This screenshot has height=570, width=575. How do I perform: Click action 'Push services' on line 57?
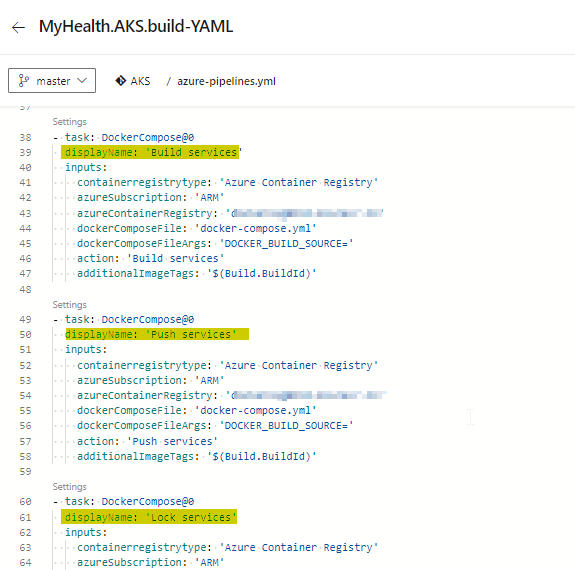147,441
